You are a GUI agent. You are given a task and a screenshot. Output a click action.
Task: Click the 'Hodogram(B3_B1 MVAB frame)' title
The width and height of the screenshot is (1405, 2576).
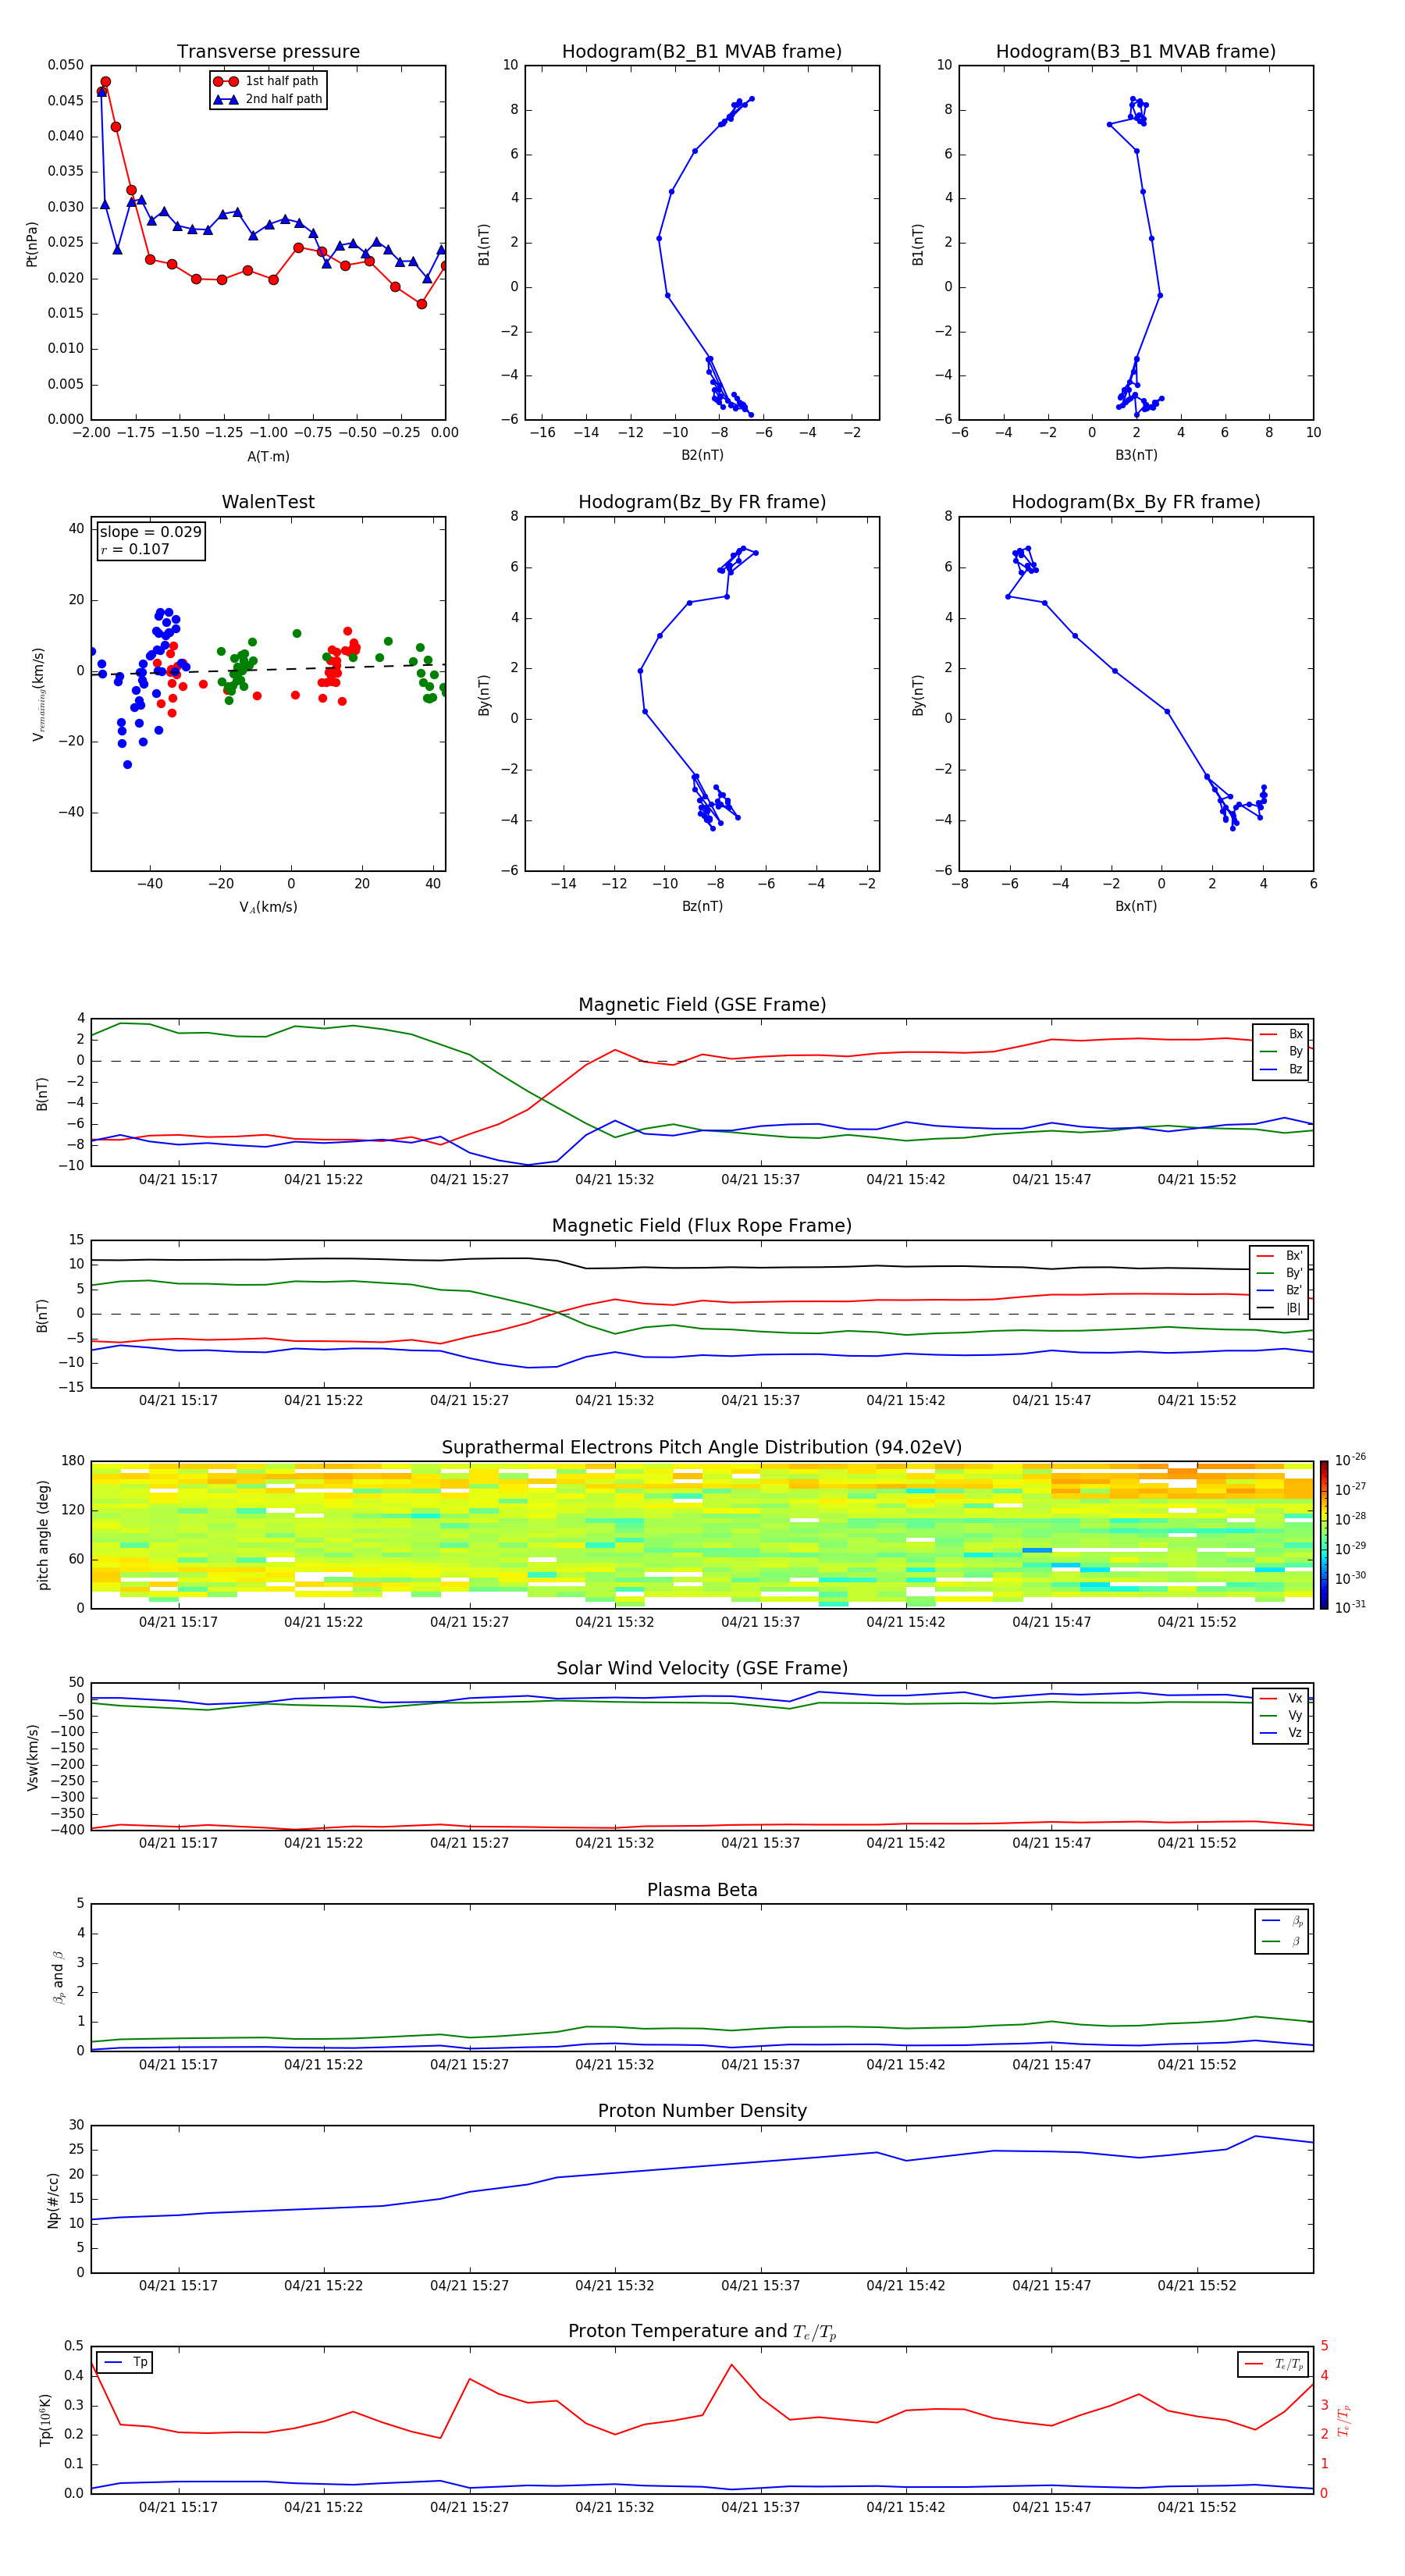(1136, 51)
